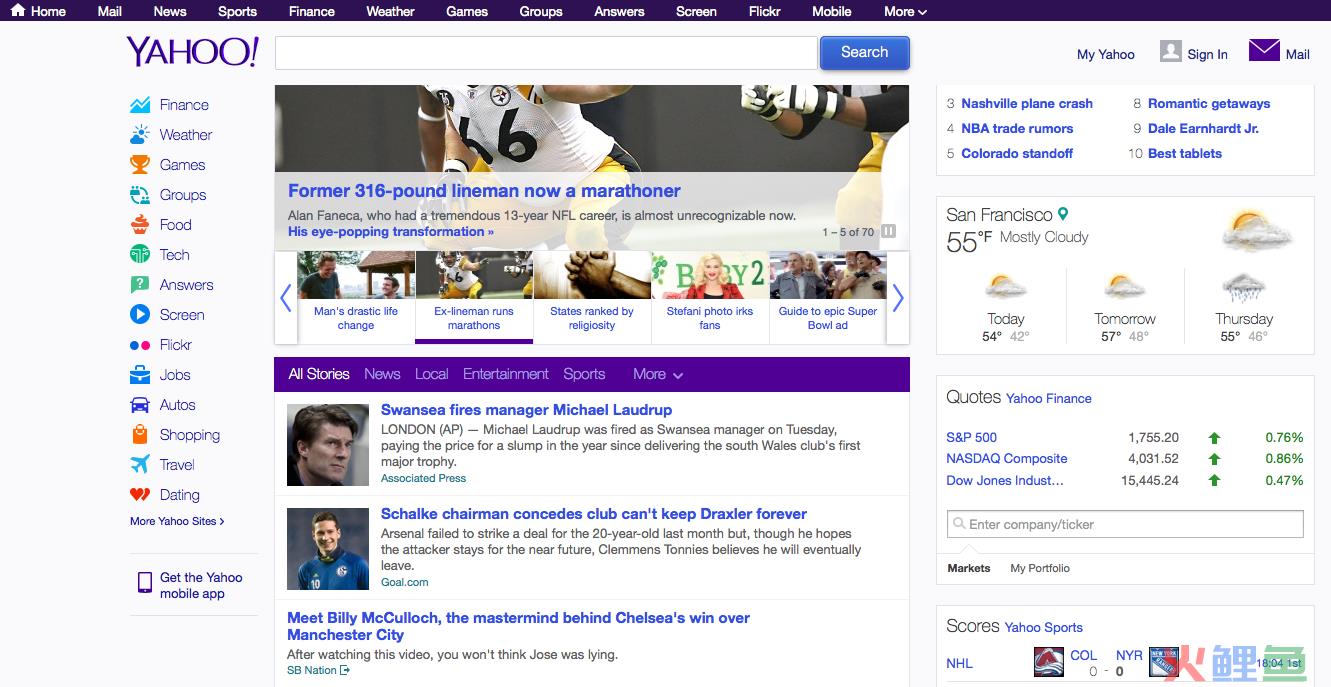Read the Schalke chairman Draxler story
The height and width of the screenshot is (687, 1331).
[594, 514]
